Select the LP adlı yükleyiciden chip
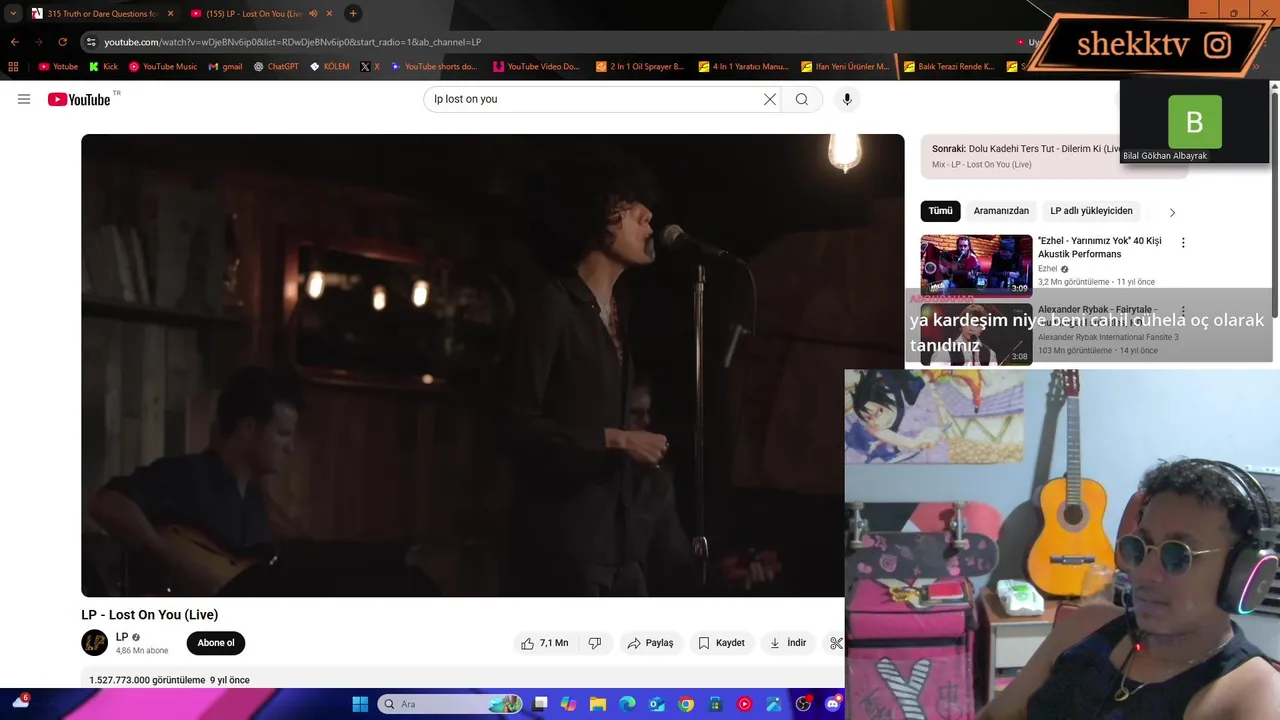Screen dimensions: 1280x720 point(1091,211)
